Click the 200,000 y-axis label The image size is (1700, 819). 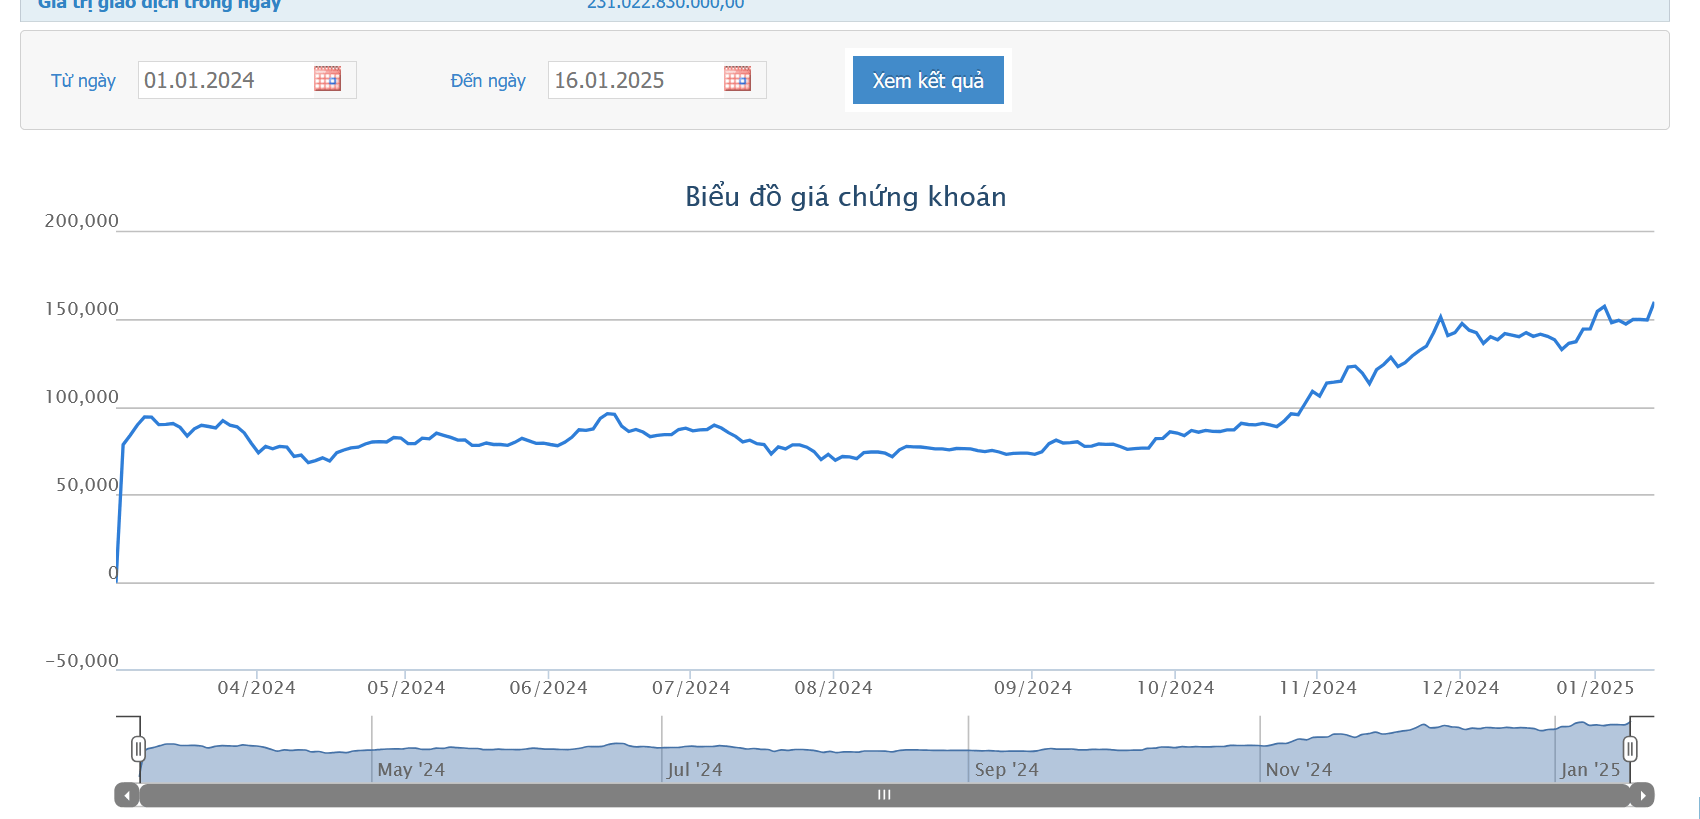pyautogui.click(x=81, y=221)
